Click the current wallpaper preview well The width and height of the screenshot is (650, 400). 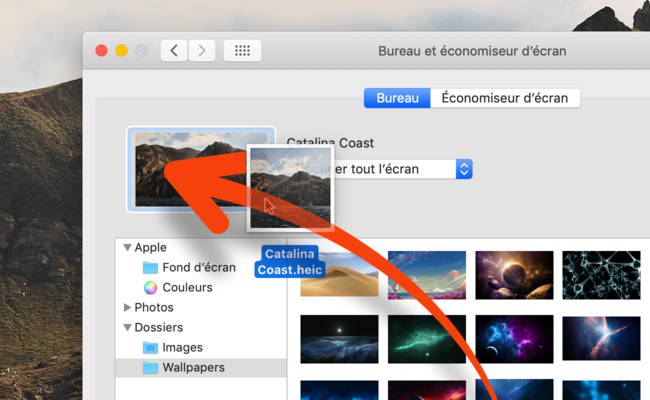(x=201, y=169)
